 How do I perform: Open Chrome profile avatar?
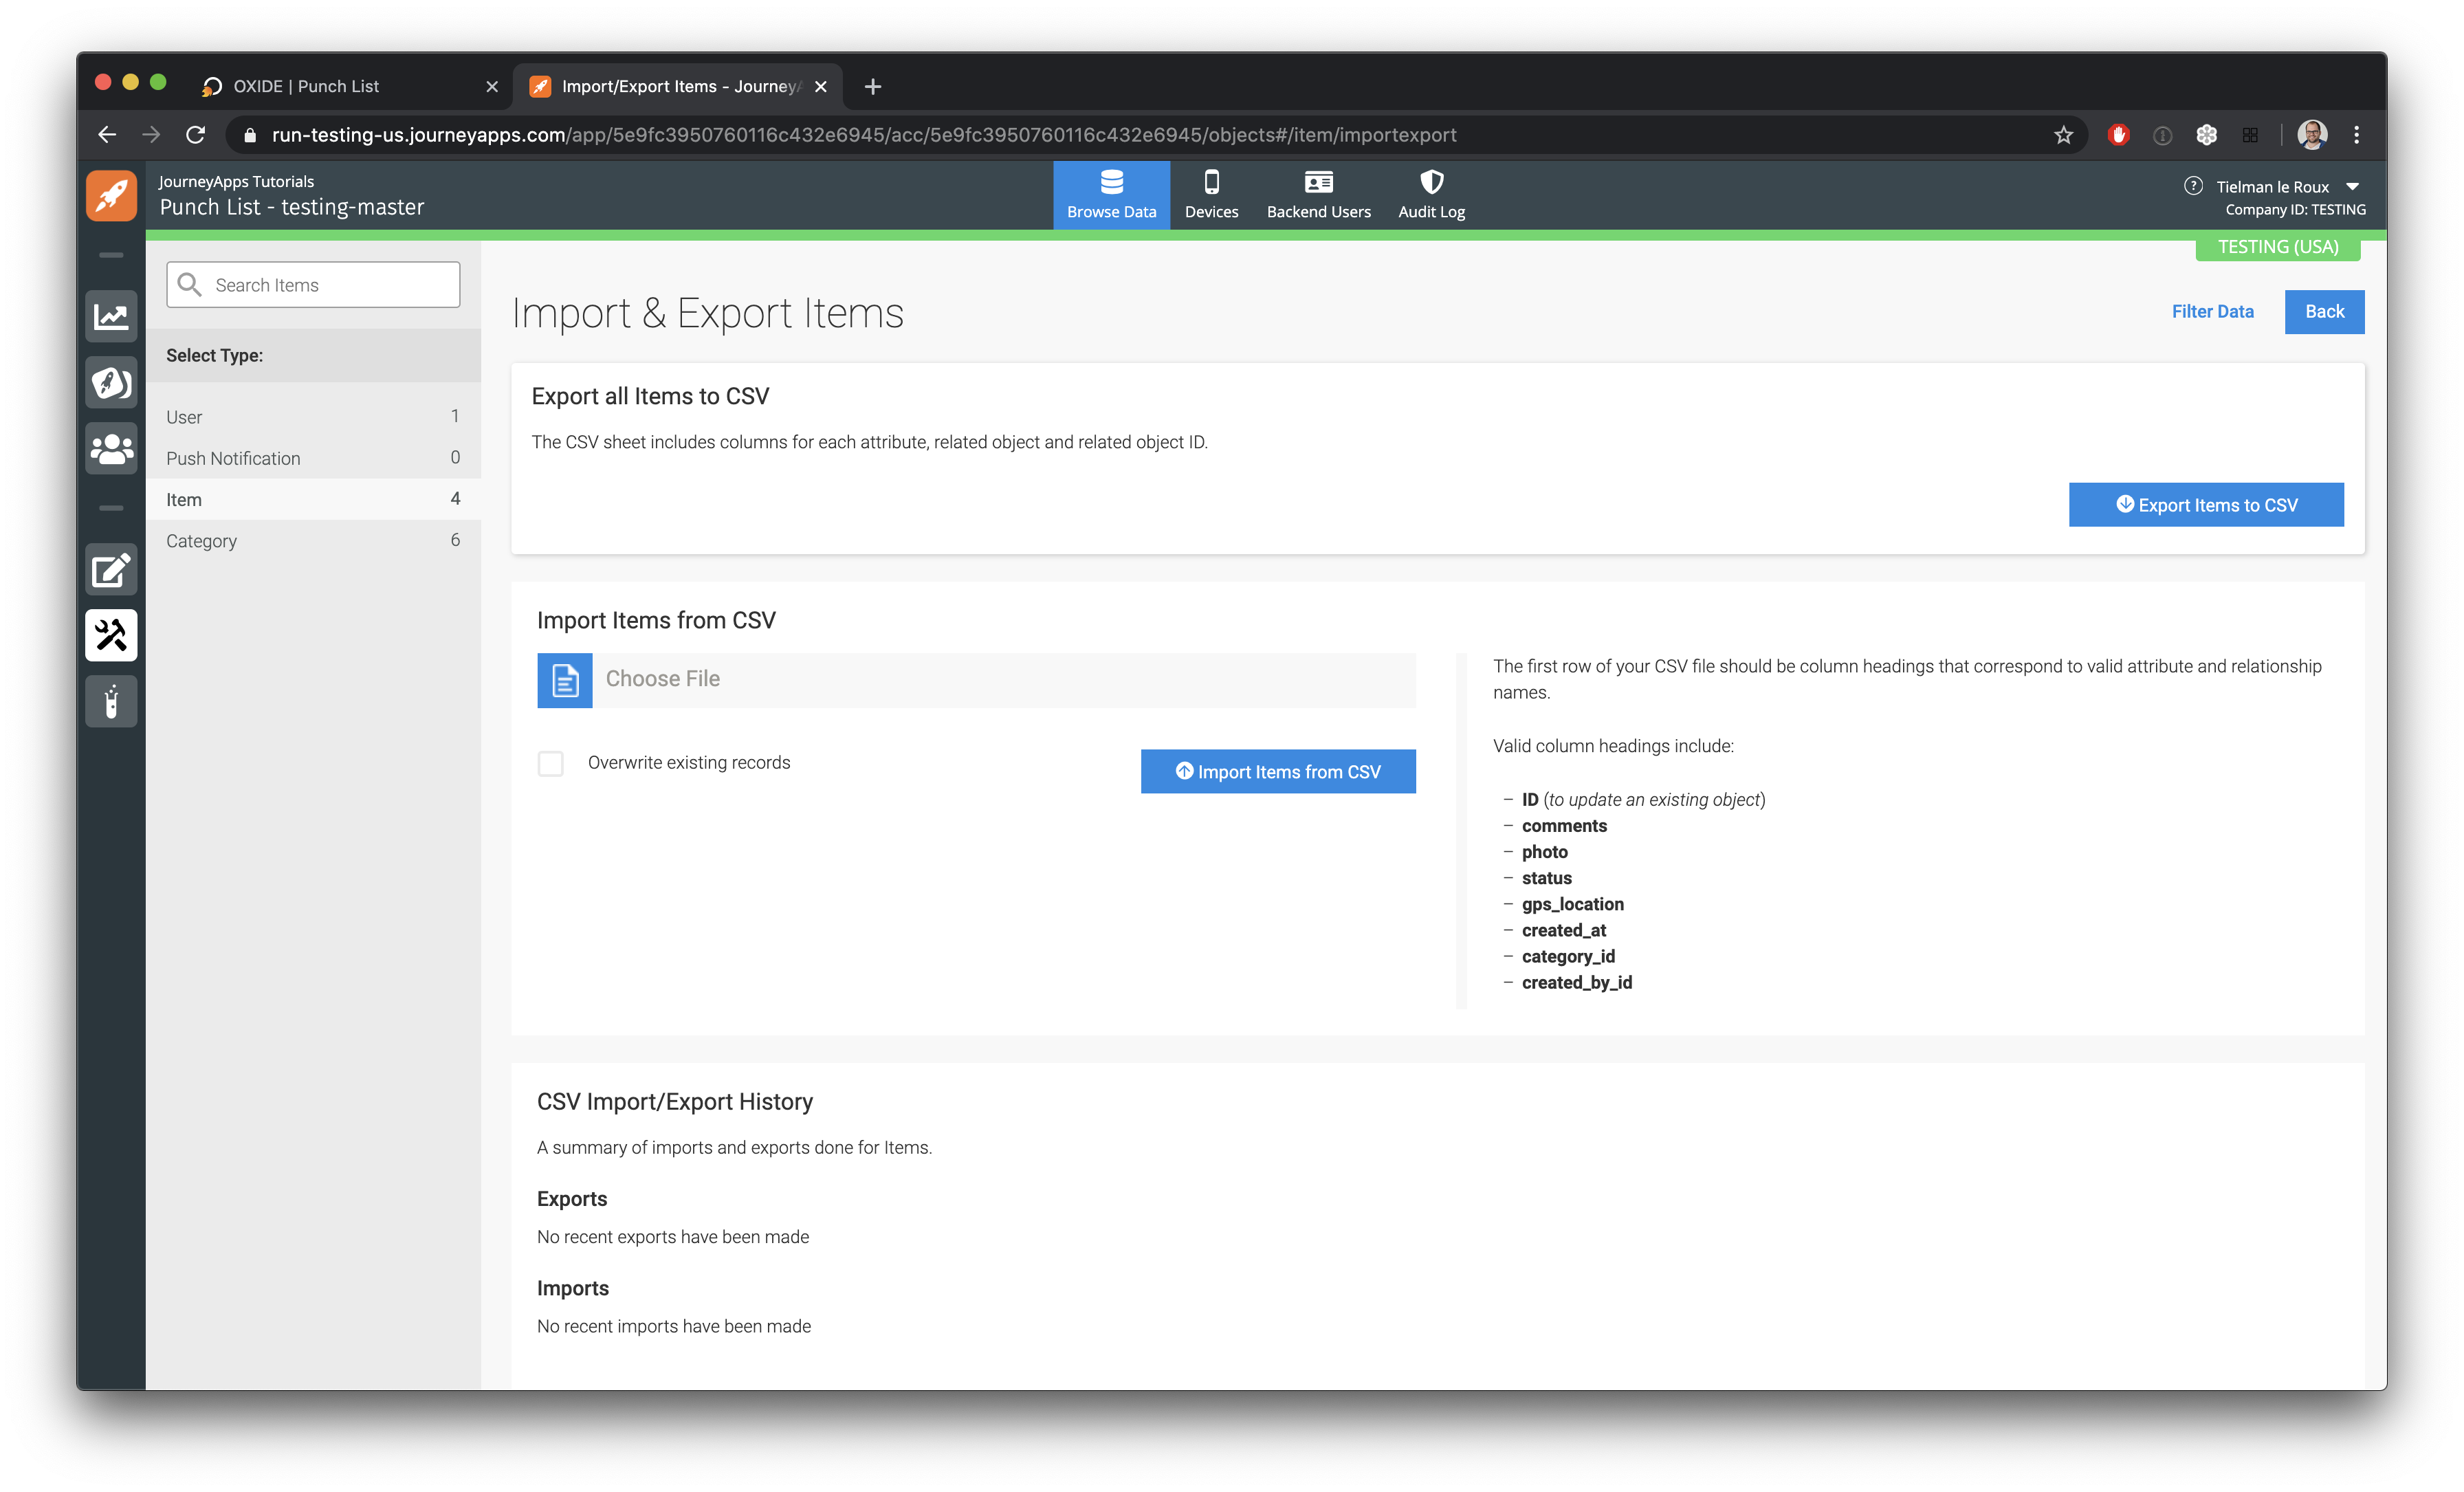coord(2312,135)
